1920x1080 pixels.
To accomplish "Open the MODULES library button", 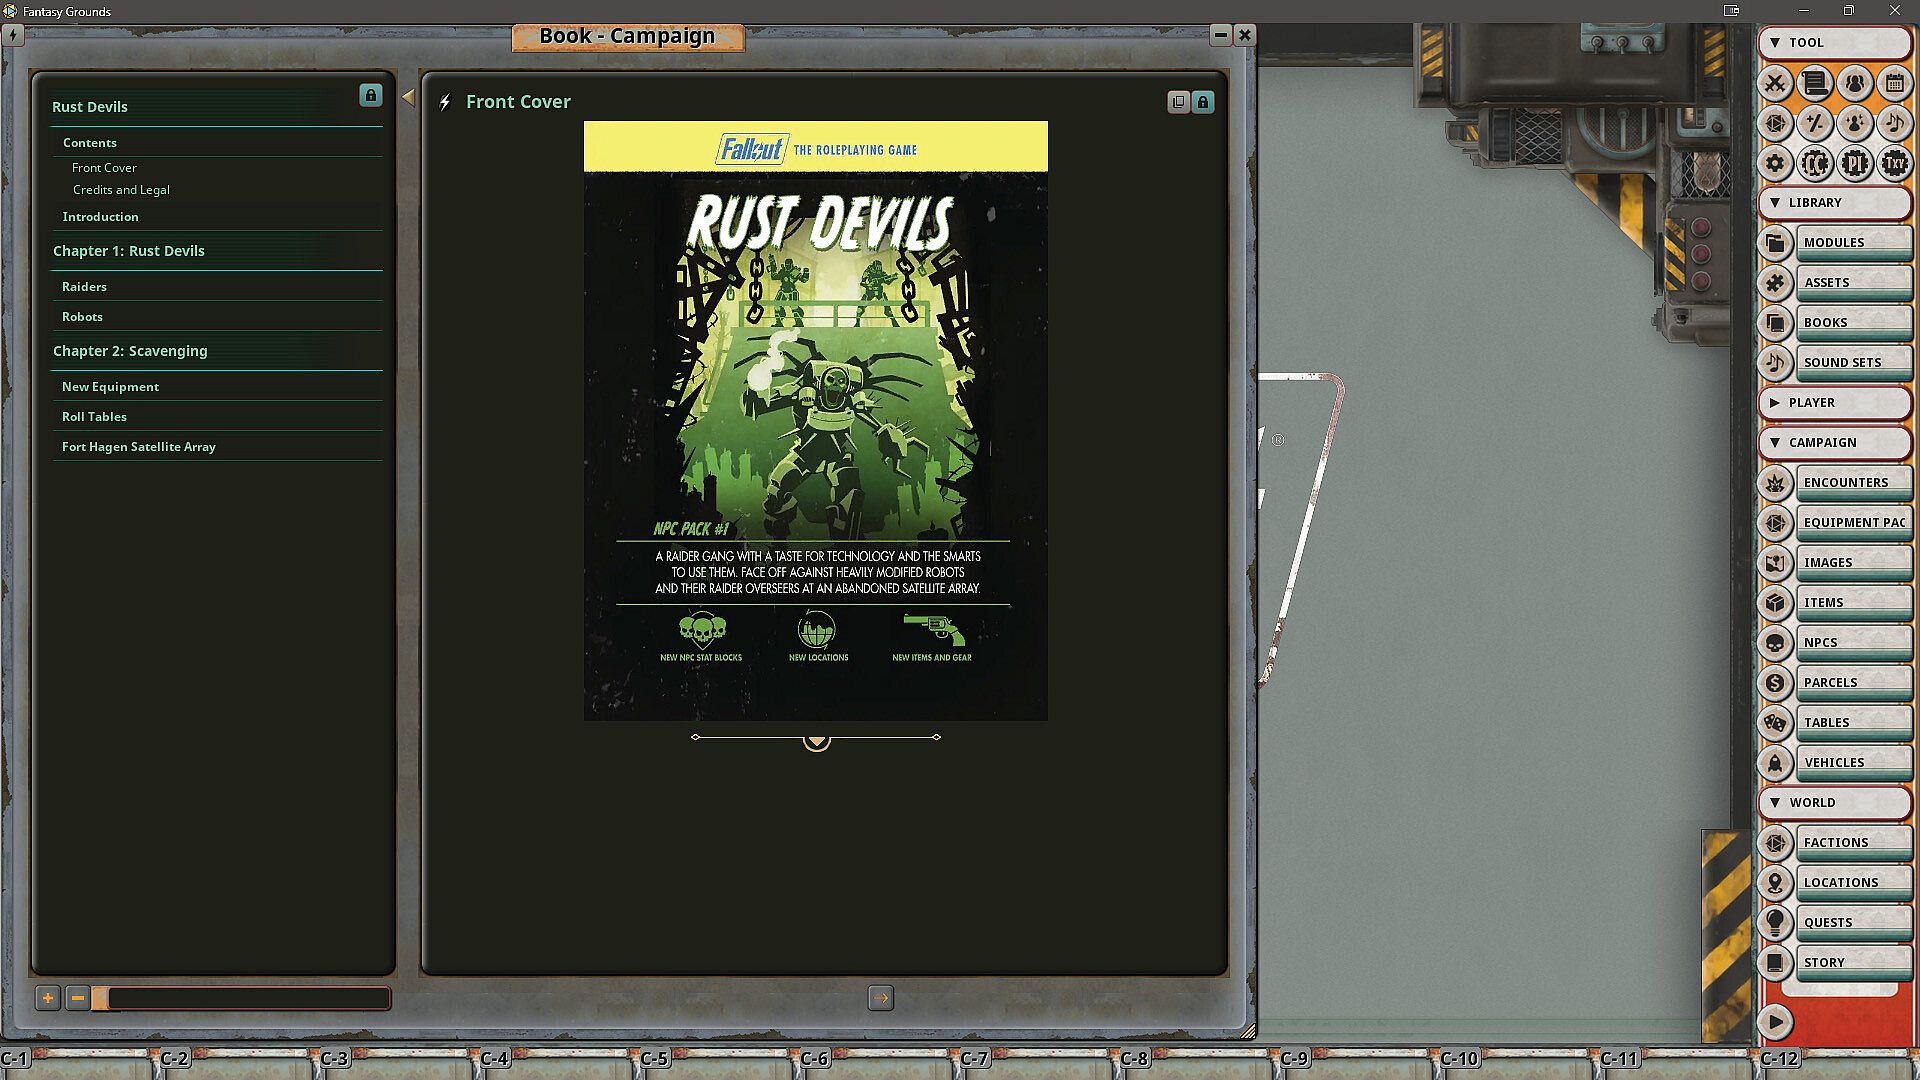I will tap(1836, 242).
